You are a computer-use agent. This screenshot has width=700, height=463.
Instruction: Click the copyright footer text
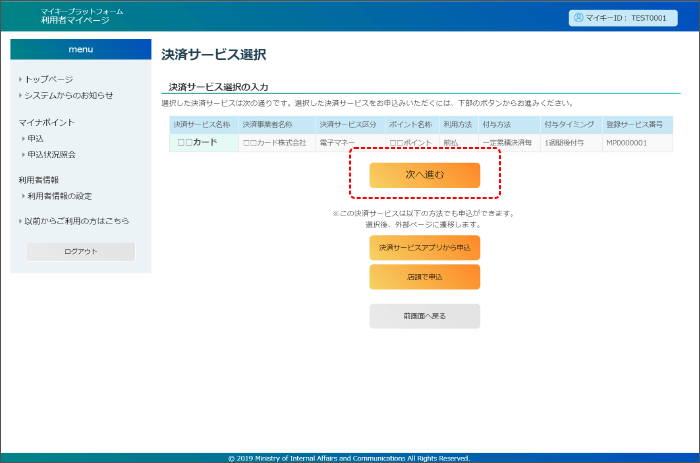click(x=349, y=458)
